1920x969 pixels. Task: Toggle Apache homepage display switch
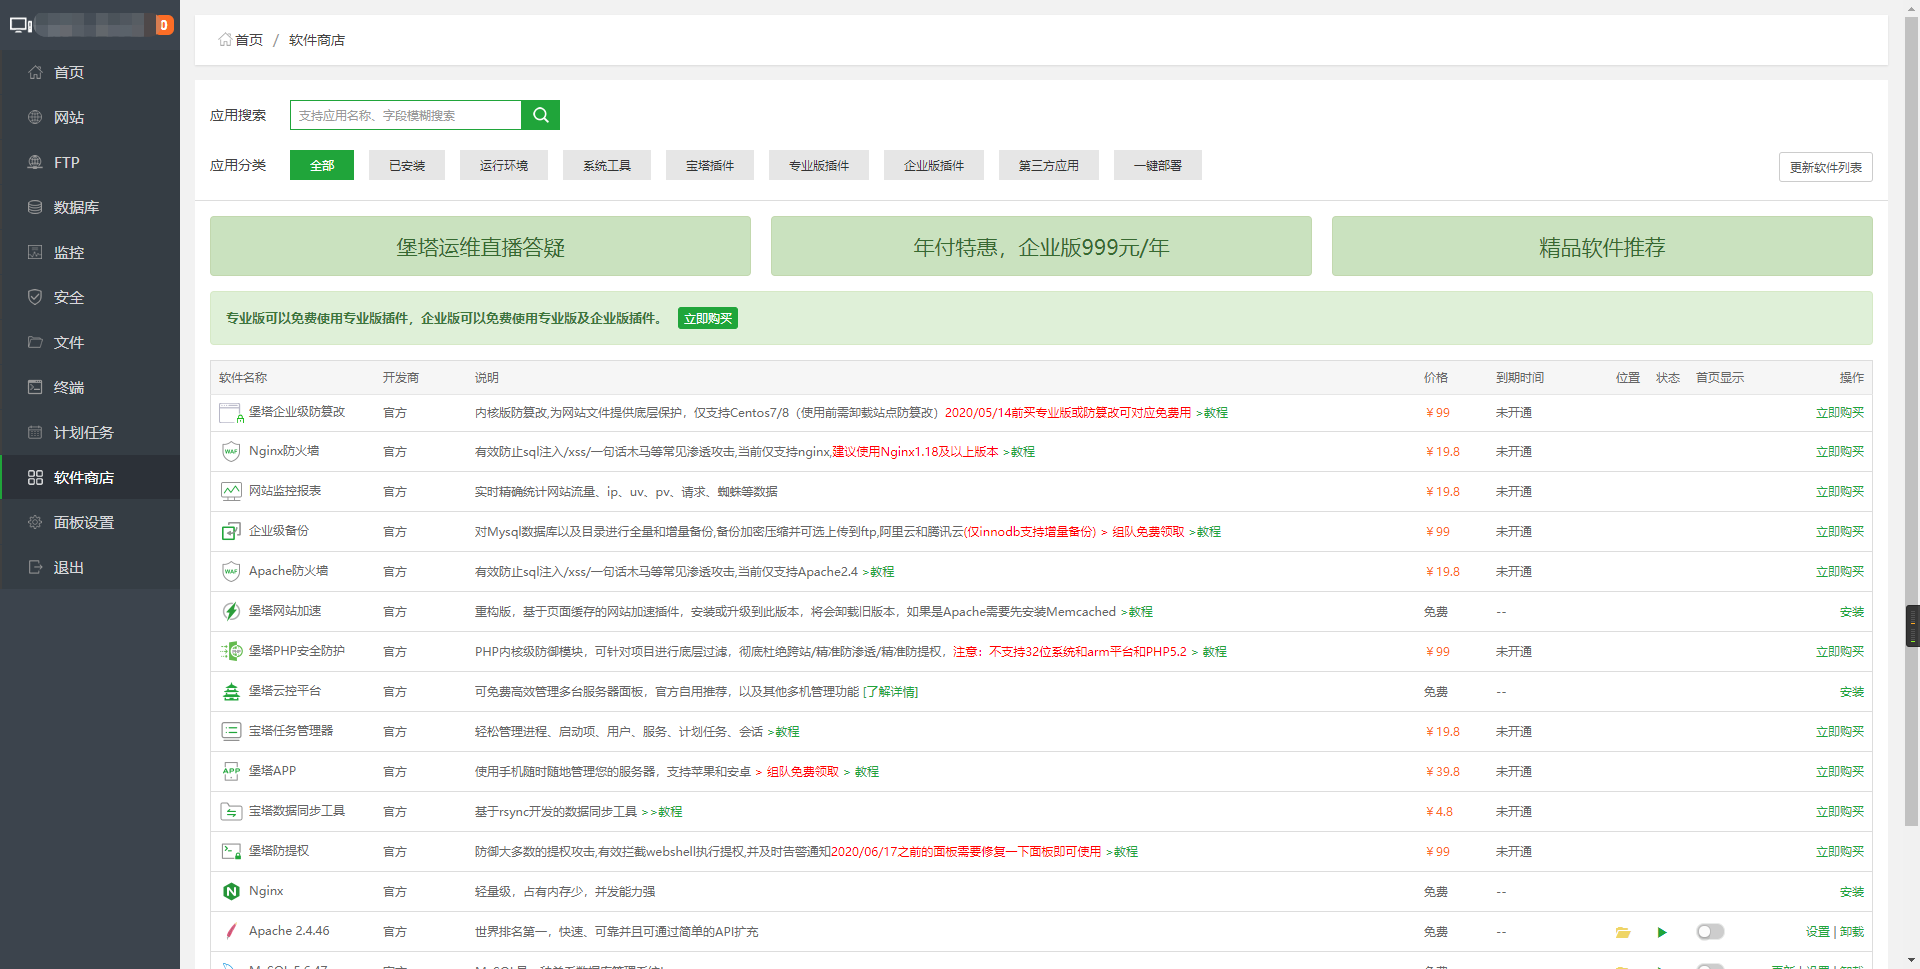pyautogui.click(x=1710, y=931)
